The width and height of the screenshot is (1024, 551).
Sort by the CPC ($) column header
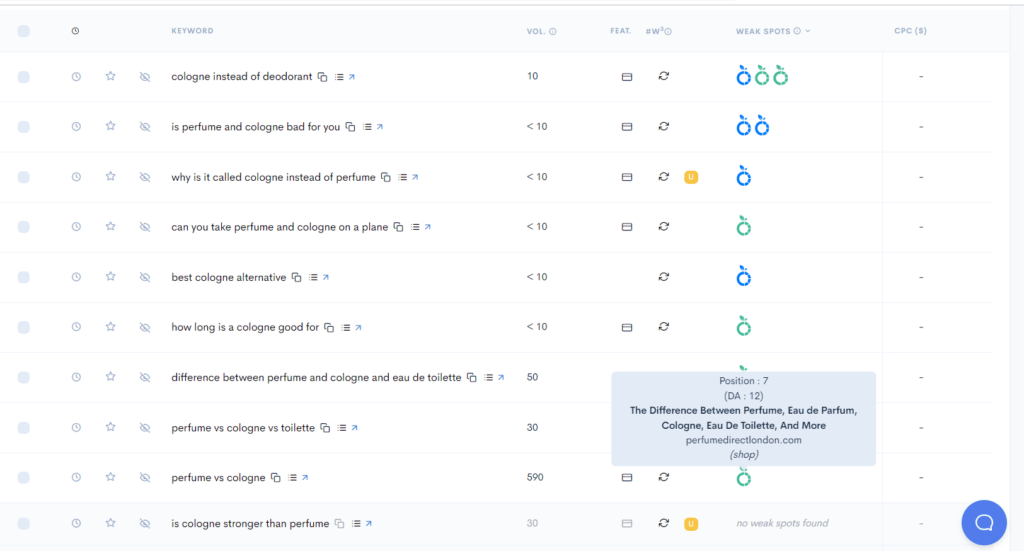(x=910, y=31)
